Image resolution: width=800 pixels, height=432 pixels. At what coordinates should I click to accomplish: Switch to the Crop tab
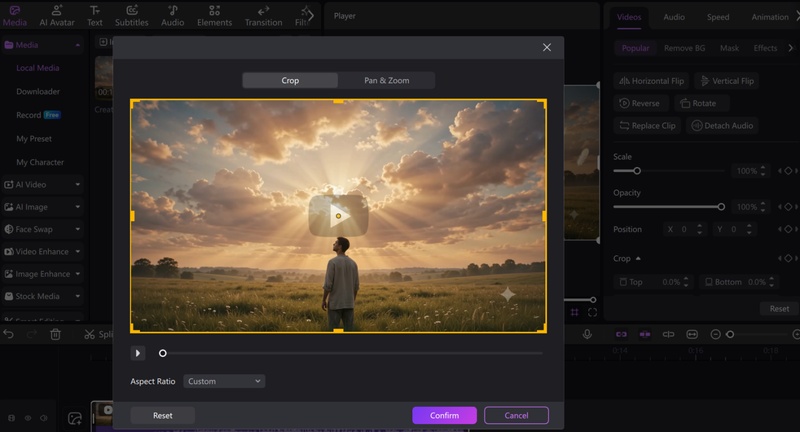click(x=290, y=81)
